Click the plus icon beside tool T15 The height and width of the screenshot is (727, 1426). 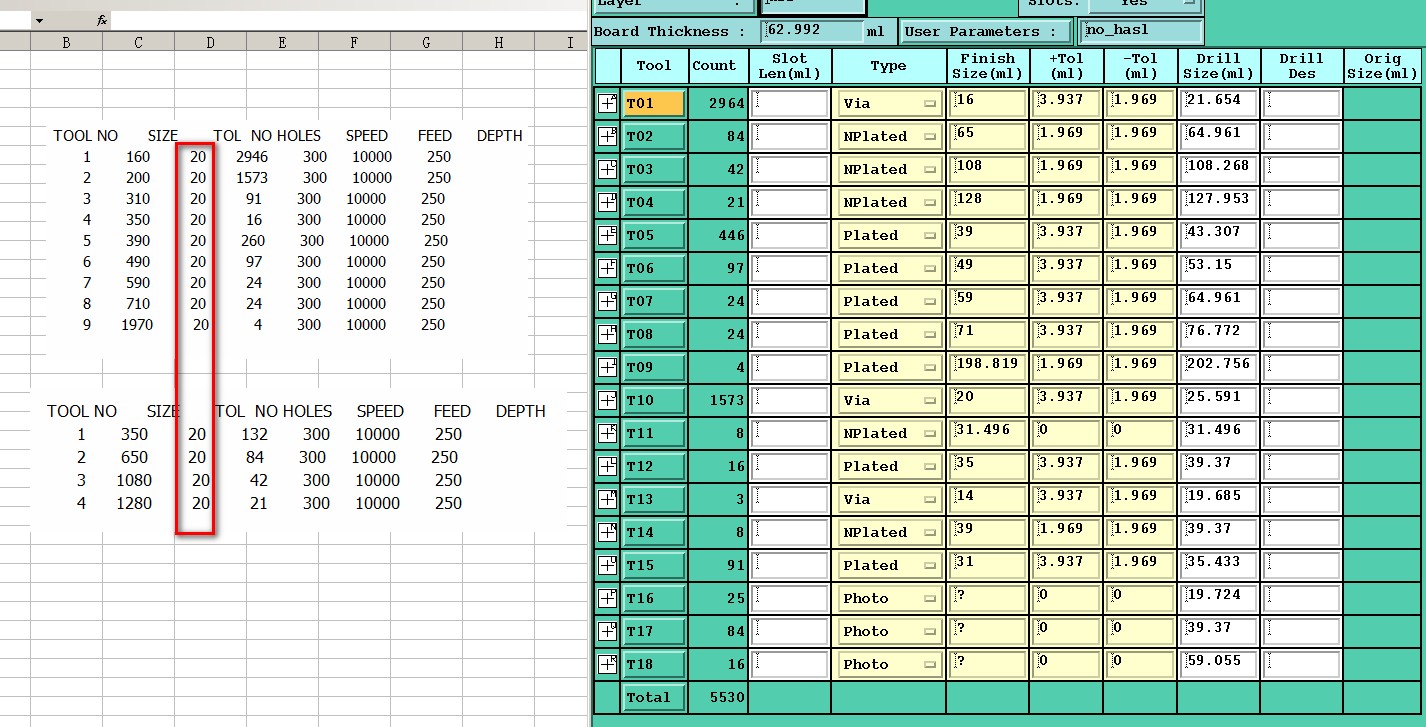(x=607, y=565)
